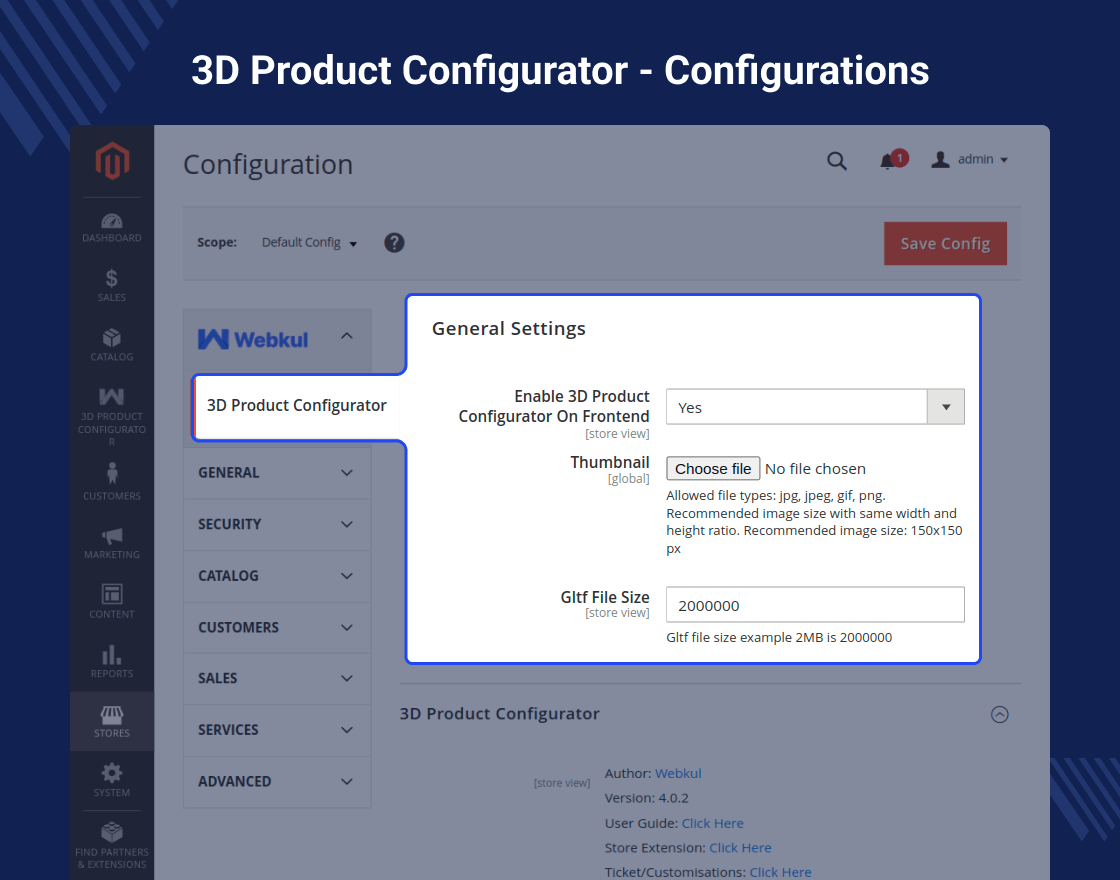
Task: Expand the Customers config menu
Action: (277, 627)
